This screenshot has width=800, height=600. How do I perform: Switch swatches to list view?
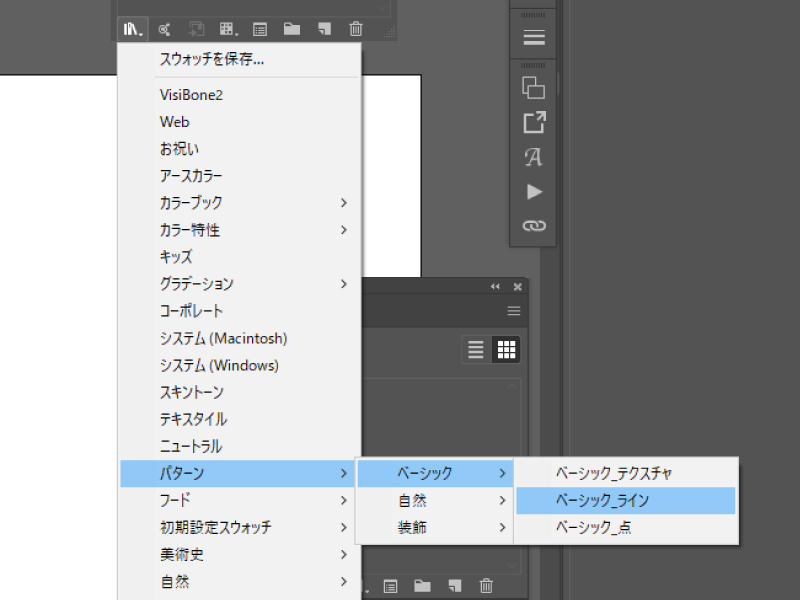(475, 349)
